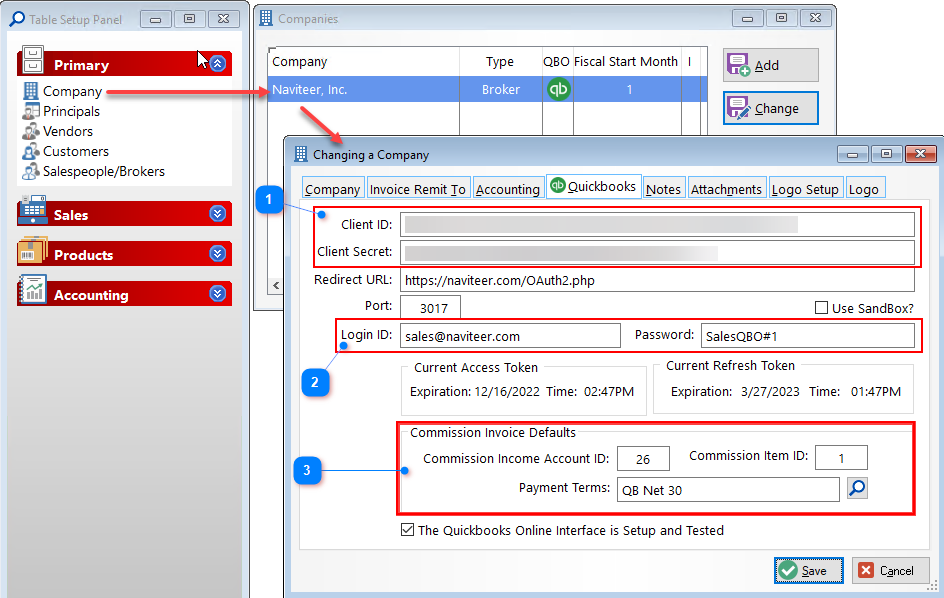The width and height of the screenshot is (944, 598).
Task: Click left scroll arrow in Companies list
Action: 276,285
